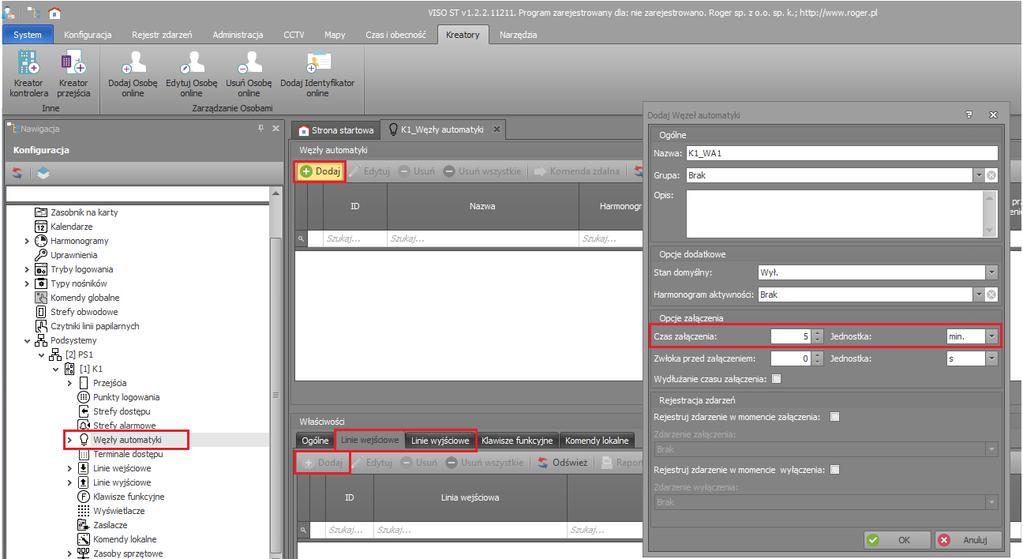Collapse Podsystemy tree node
The image size is (1023, 559).
coord(27,340)
